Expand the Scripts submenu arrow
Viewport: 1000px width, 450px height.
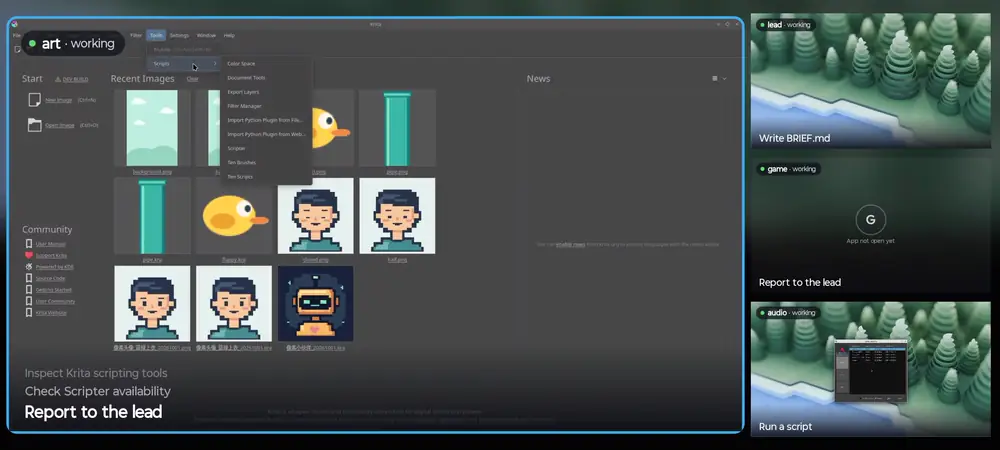point(215,64)
